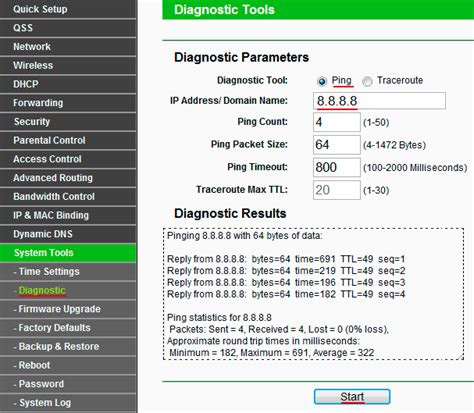Open the DHCP menu
Image resolution: width=474 pixels, height=413 pixels.
[68, 84]
